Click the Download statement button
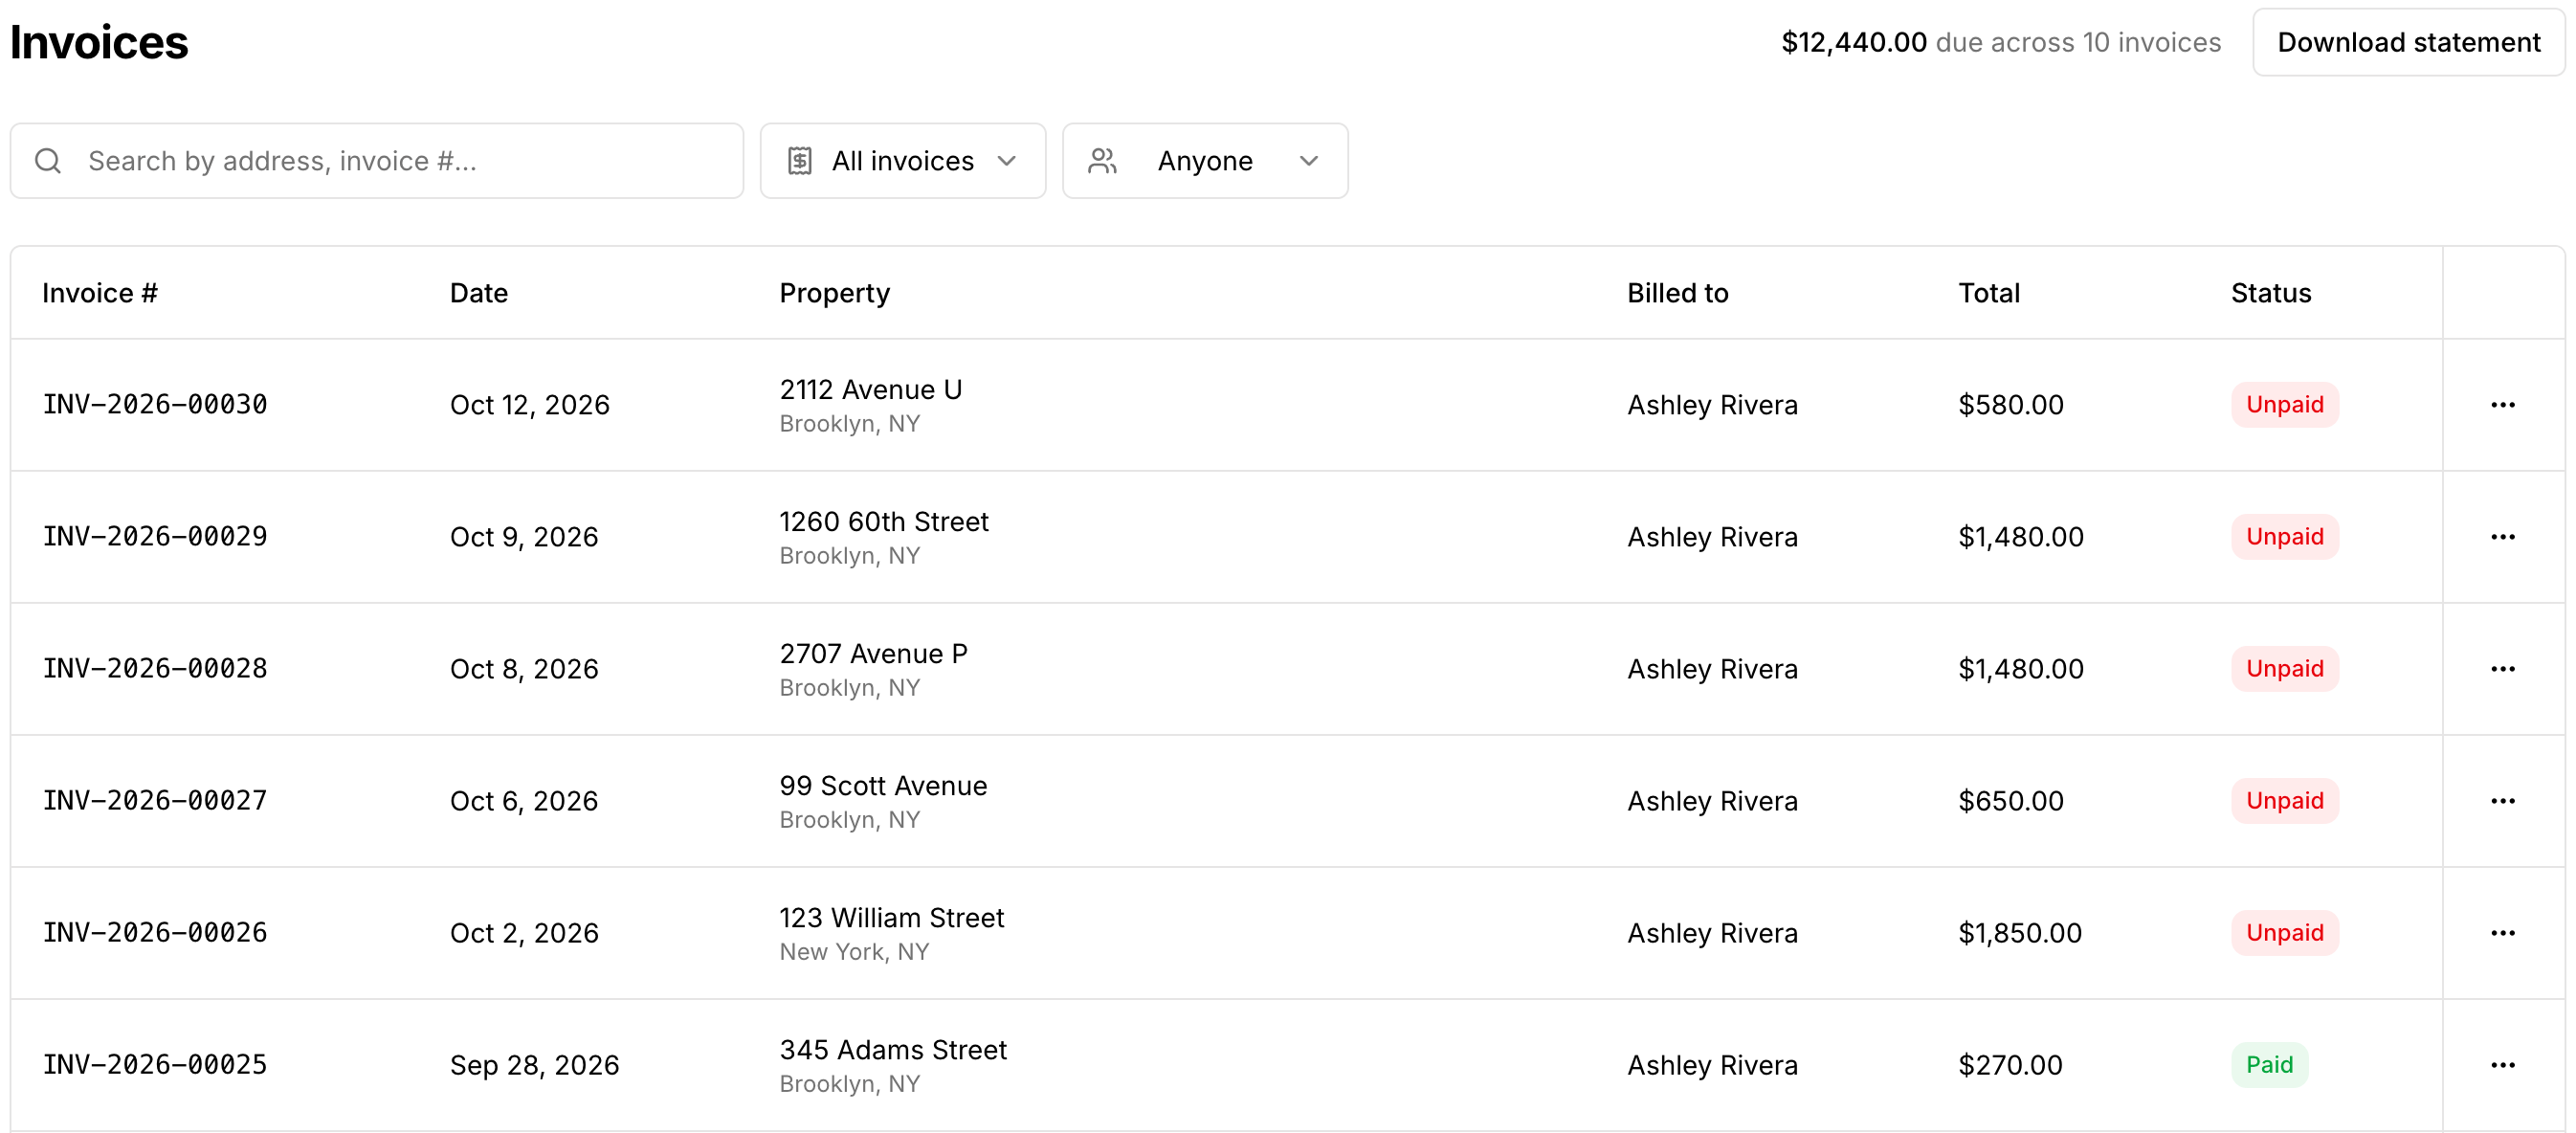This screenshot has width=2576, height=1133. (2408, 42)
